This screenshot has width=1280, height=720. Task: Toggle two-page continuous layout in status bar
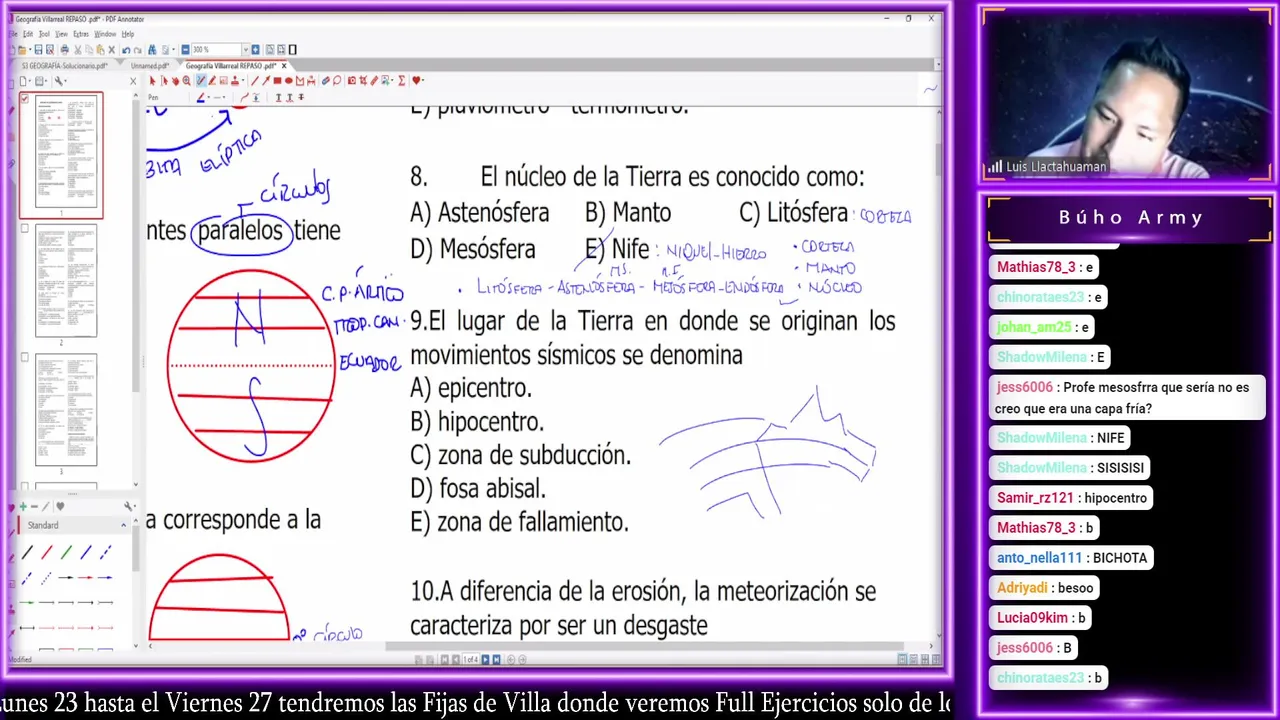pyautogui.click(x=935, y=659)
